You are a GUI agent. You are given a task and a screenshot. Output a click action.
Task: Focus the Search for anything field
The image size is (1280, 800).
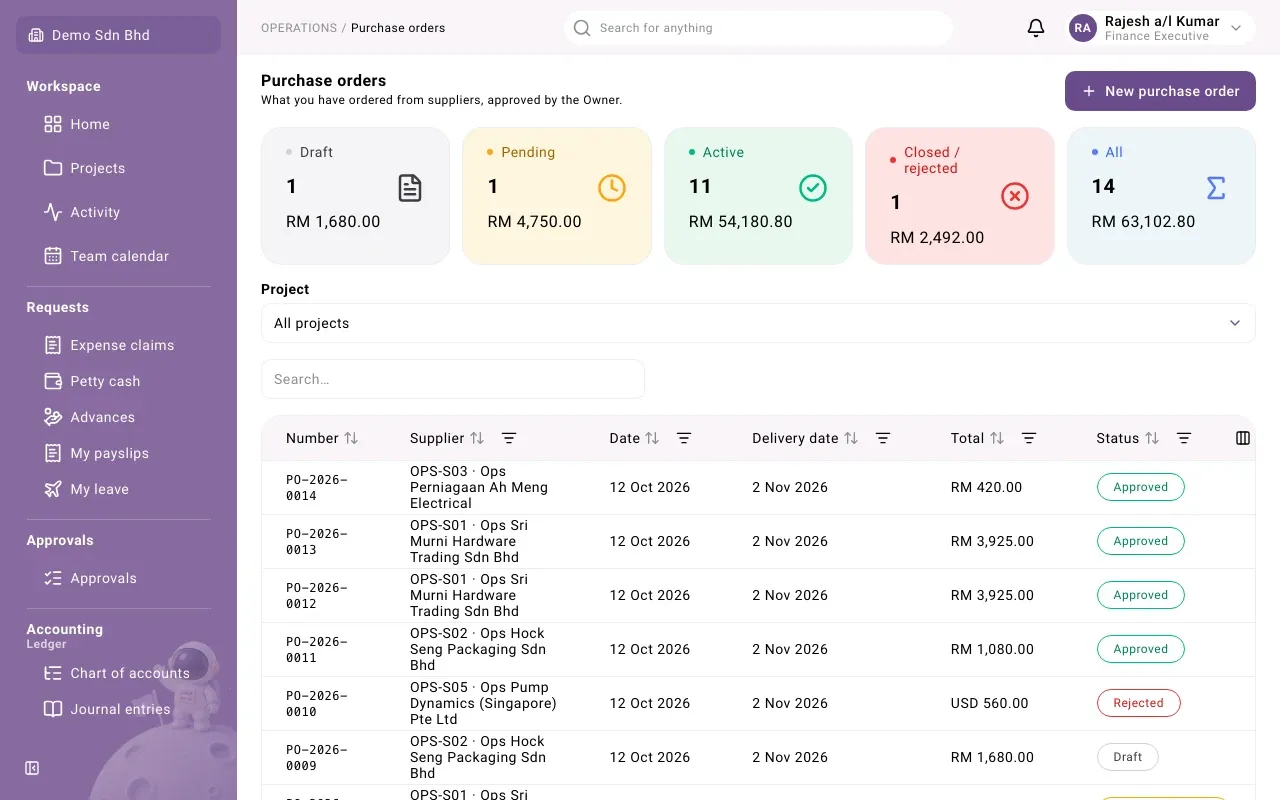coord(758,28)
